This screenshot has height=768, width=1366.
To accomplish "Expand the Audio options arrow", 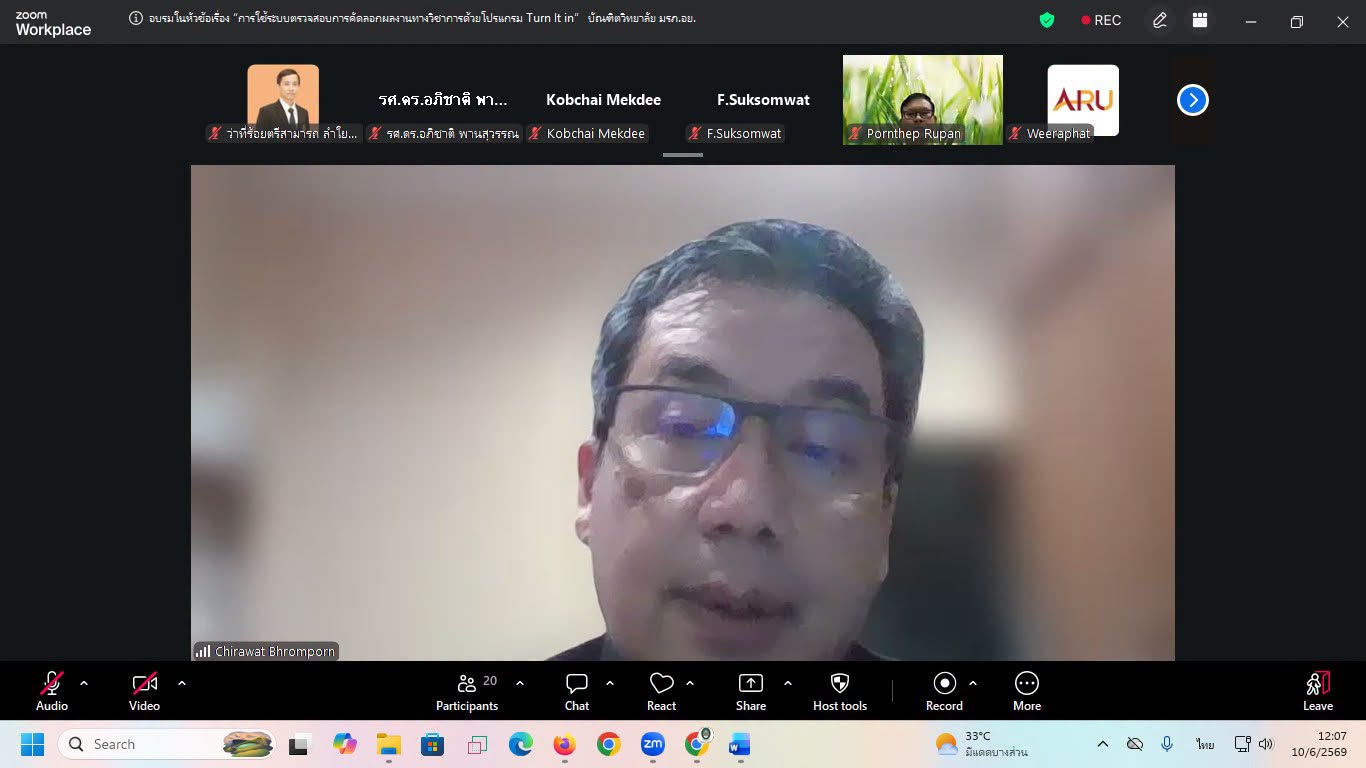I will click(x=84, y=683).
